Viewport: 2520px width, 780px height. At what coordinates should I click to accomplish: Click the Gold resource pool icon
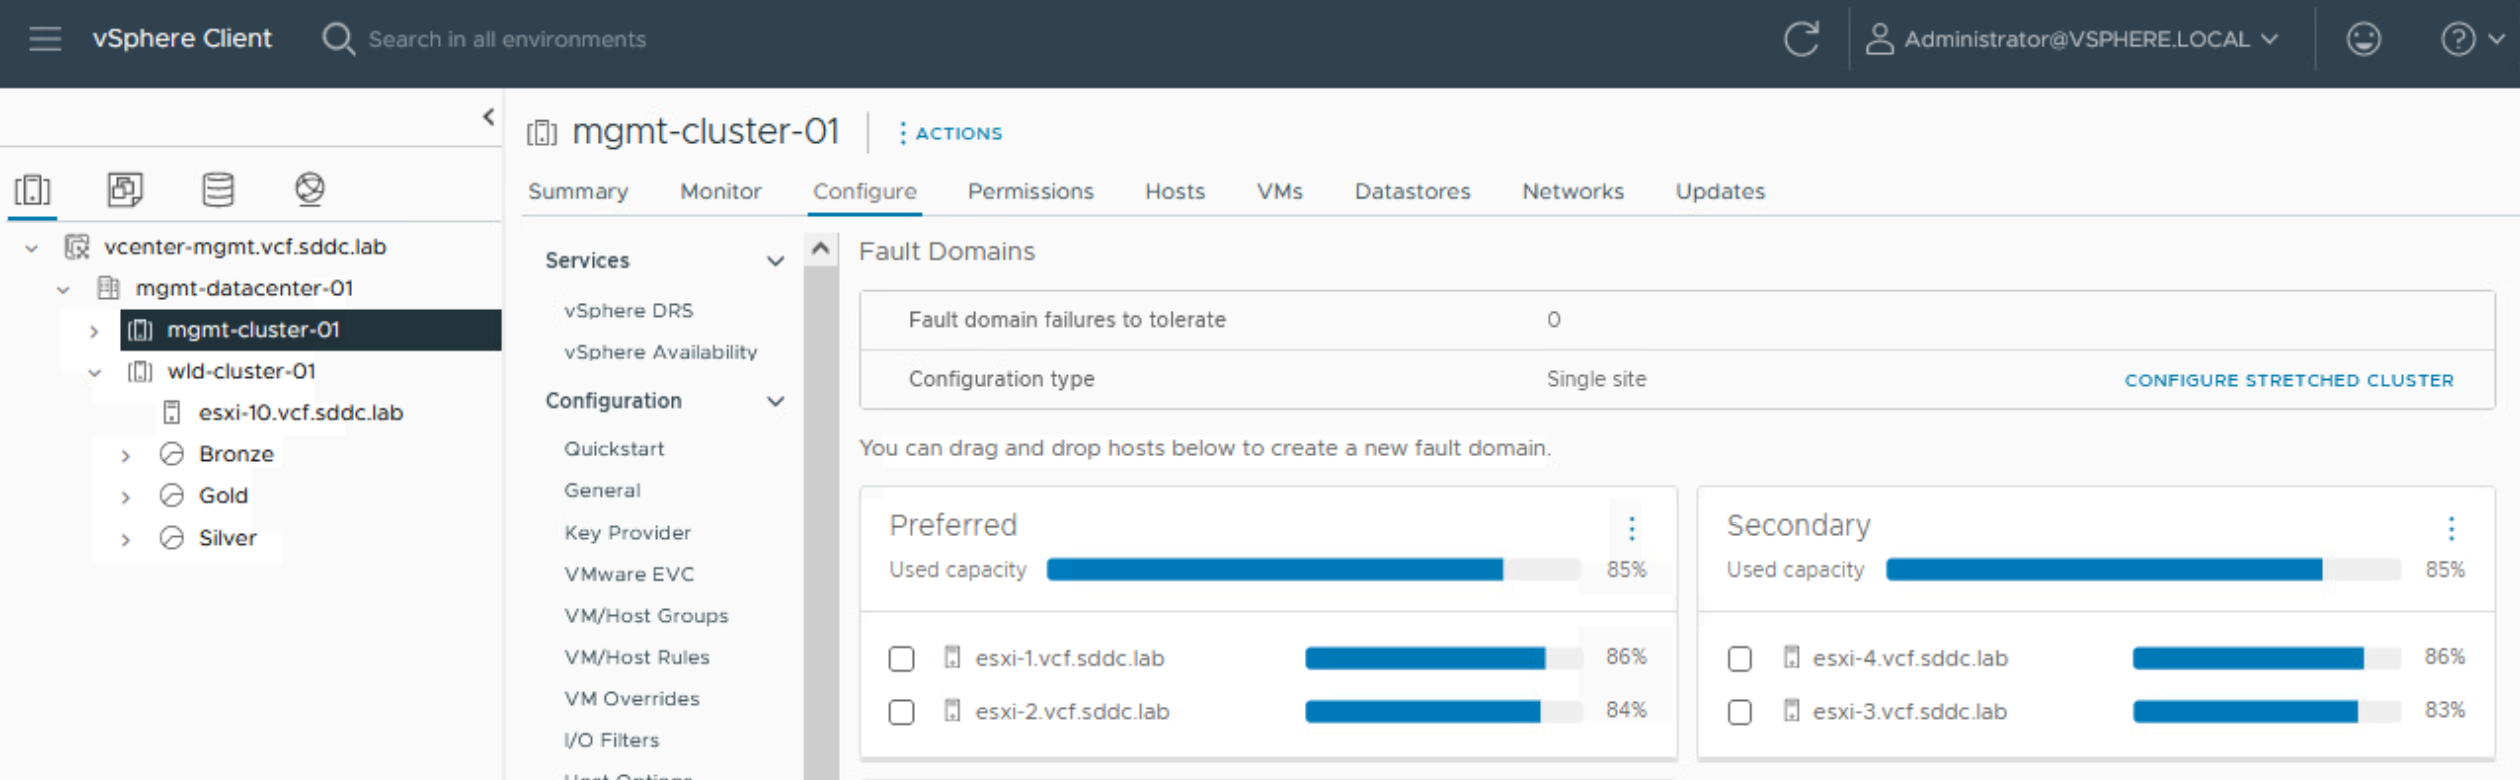click(x=172, y=496)
